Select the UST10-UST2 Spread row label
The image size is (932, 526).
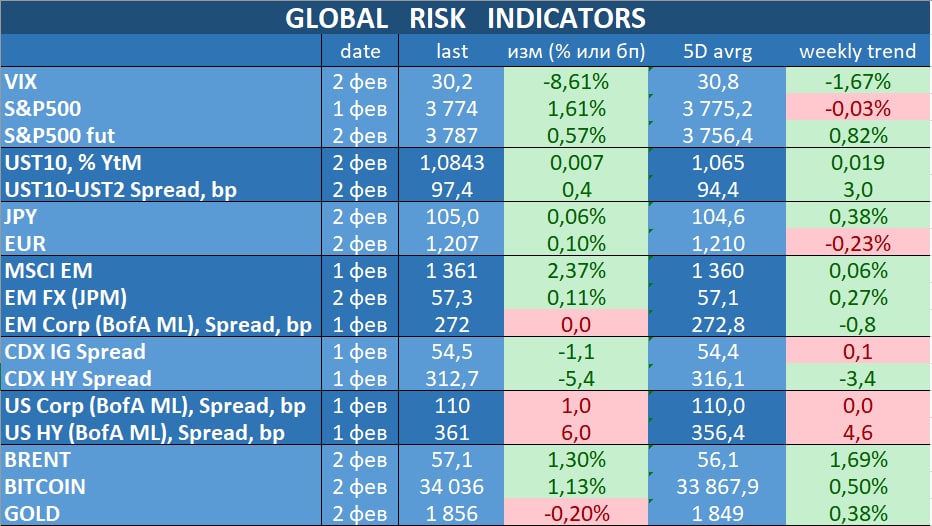point(121,189)
